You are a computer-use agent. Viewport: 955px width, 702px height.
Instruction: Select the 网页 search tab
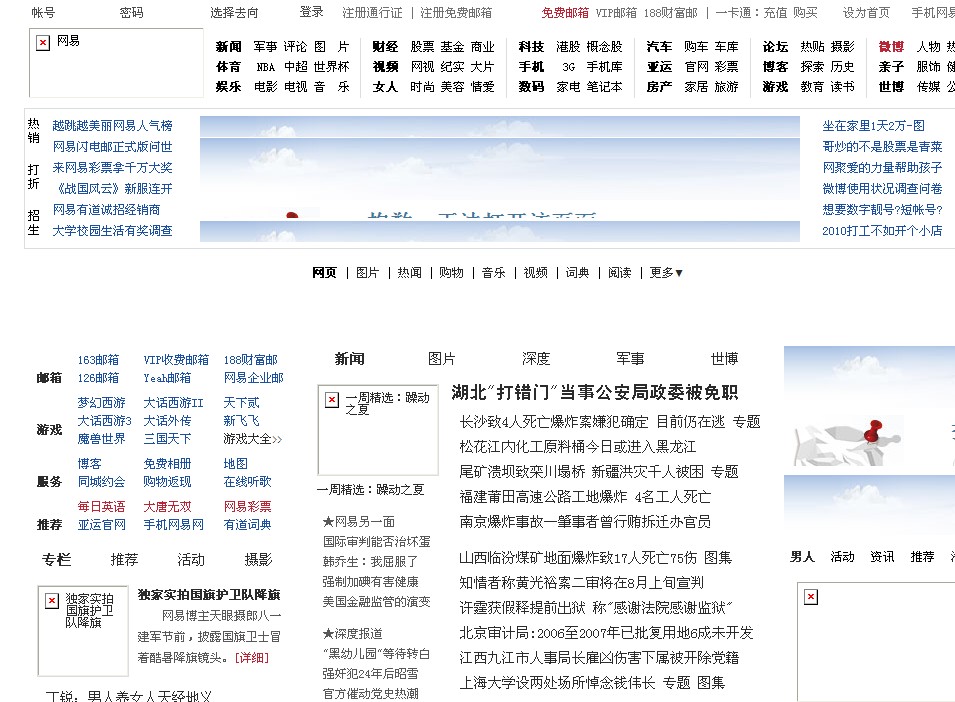tap(324, 273)
